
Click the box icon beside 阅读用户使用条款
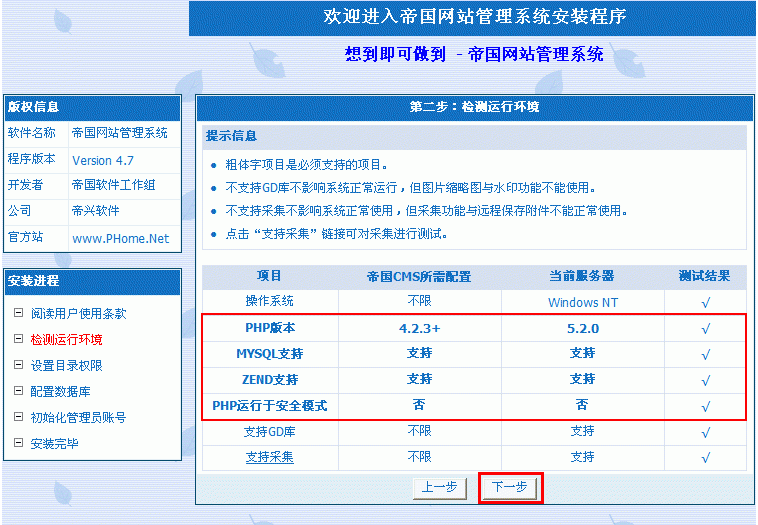tap(18, 313)
